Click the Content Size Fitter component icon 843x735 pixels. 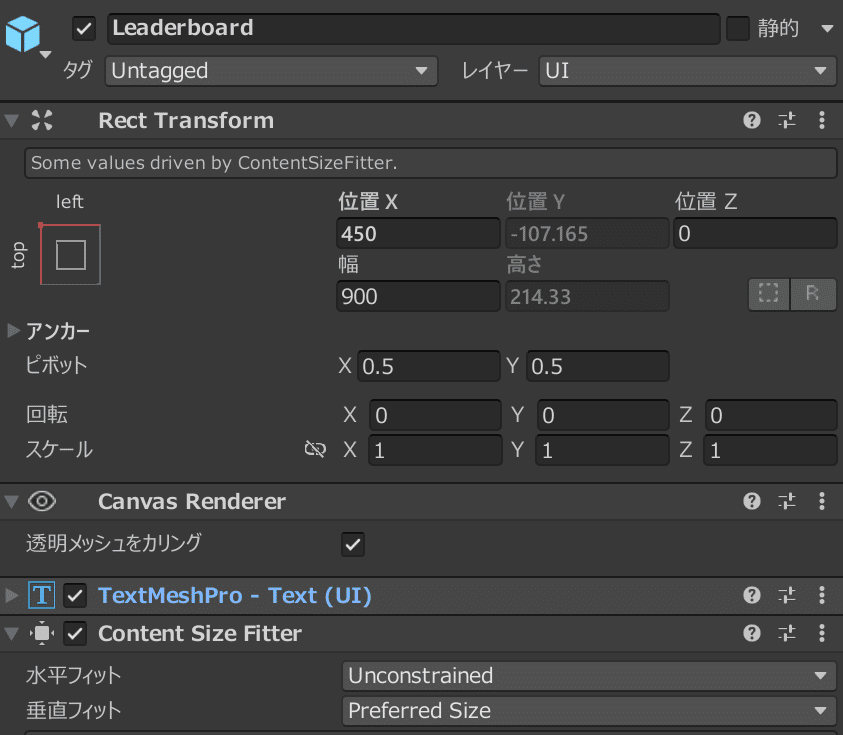coord(41,633)
